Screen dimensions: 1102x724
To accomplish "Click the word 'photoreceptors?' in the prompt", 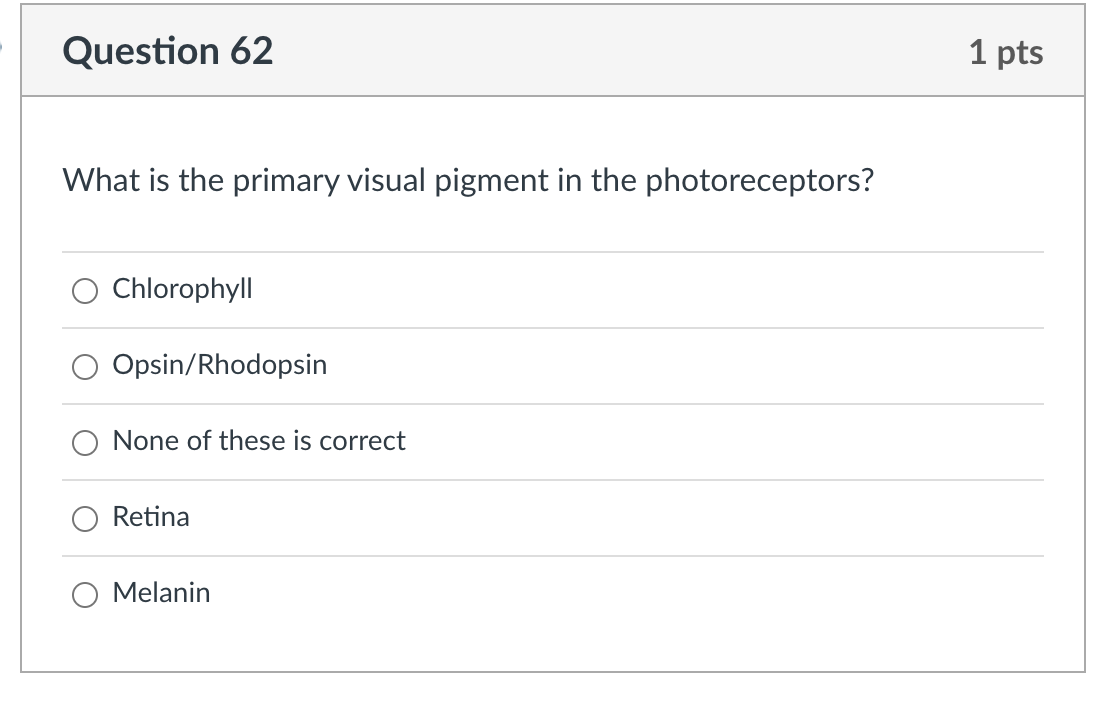I will click(x=760, y=181).
